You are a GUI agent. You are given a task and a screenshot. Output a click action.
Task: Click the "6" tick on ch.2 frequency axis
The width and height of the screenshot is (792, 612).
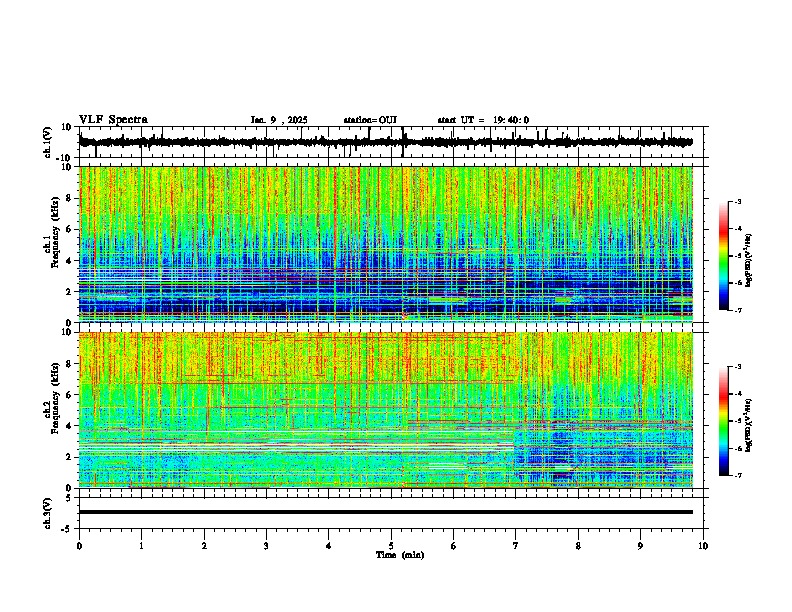pos(70,395)
